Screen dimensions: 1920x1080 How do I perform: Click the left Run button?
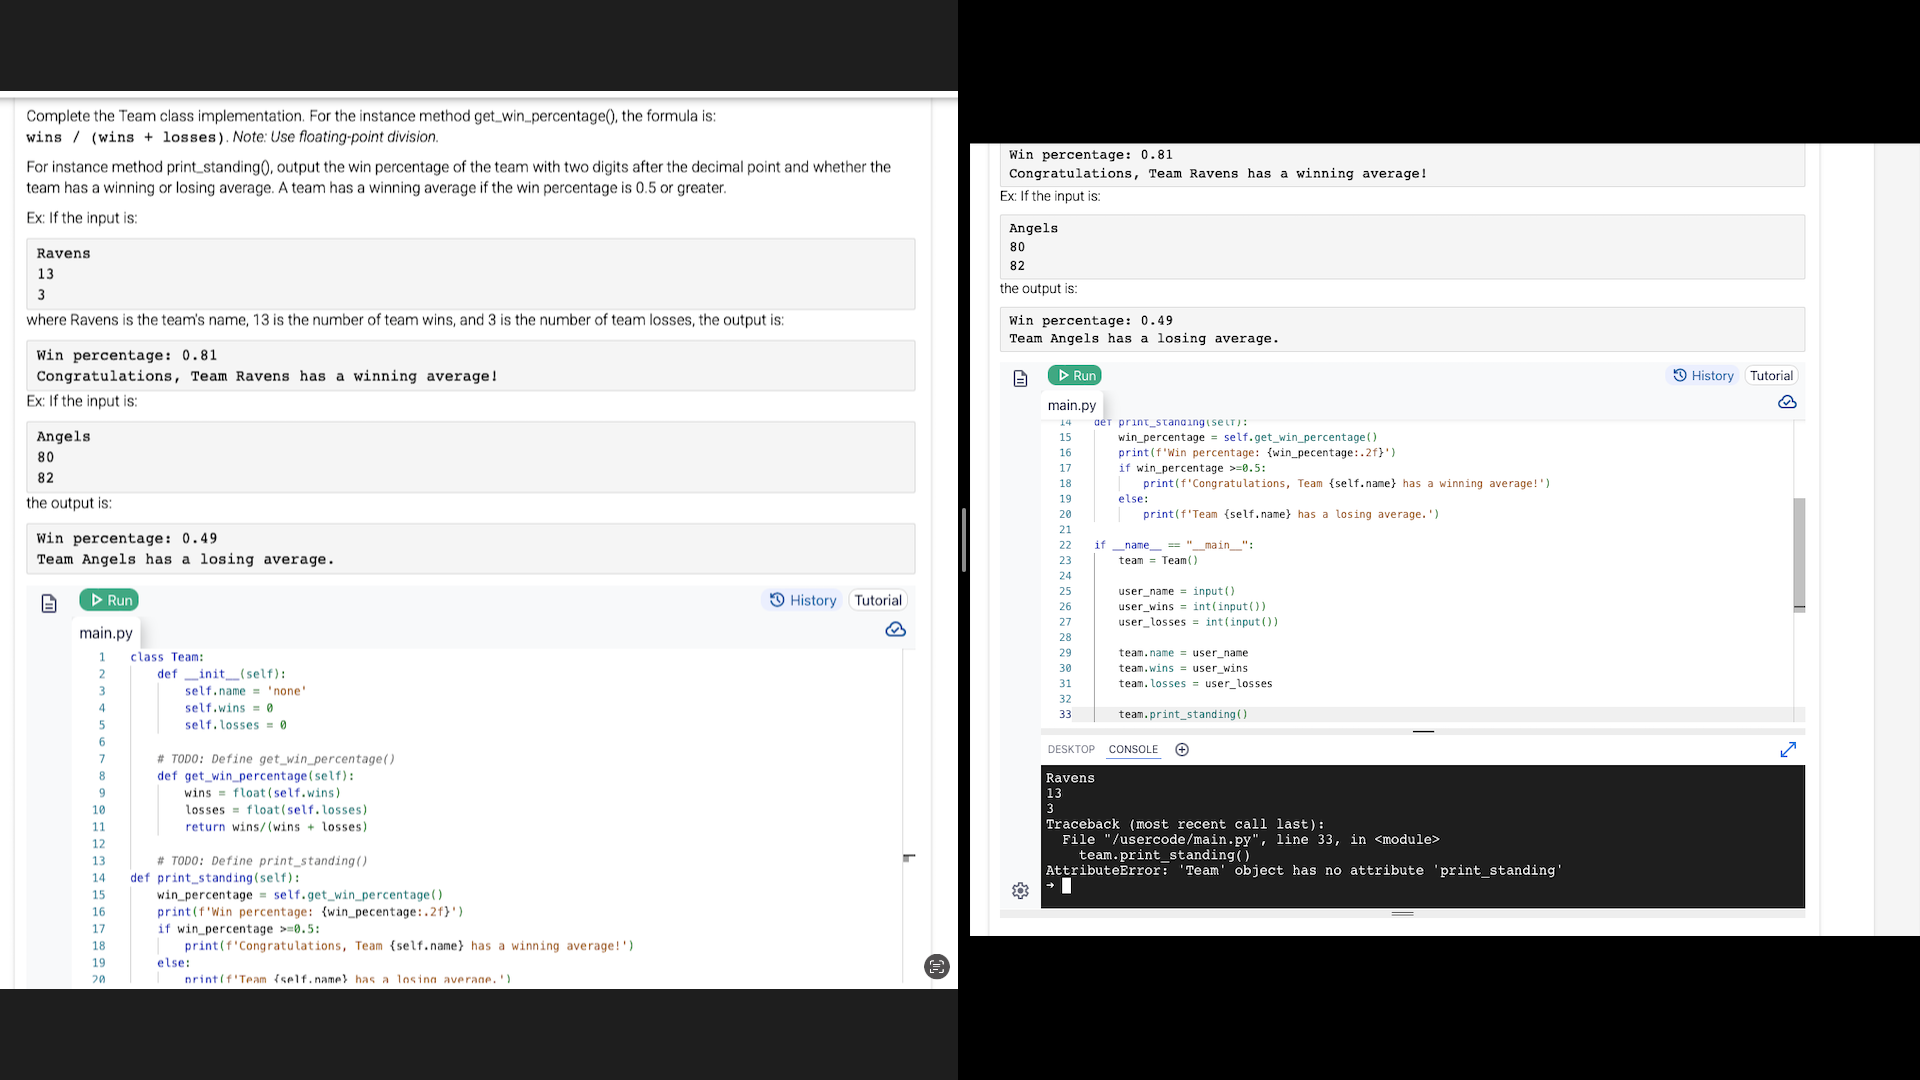[109, 600]
